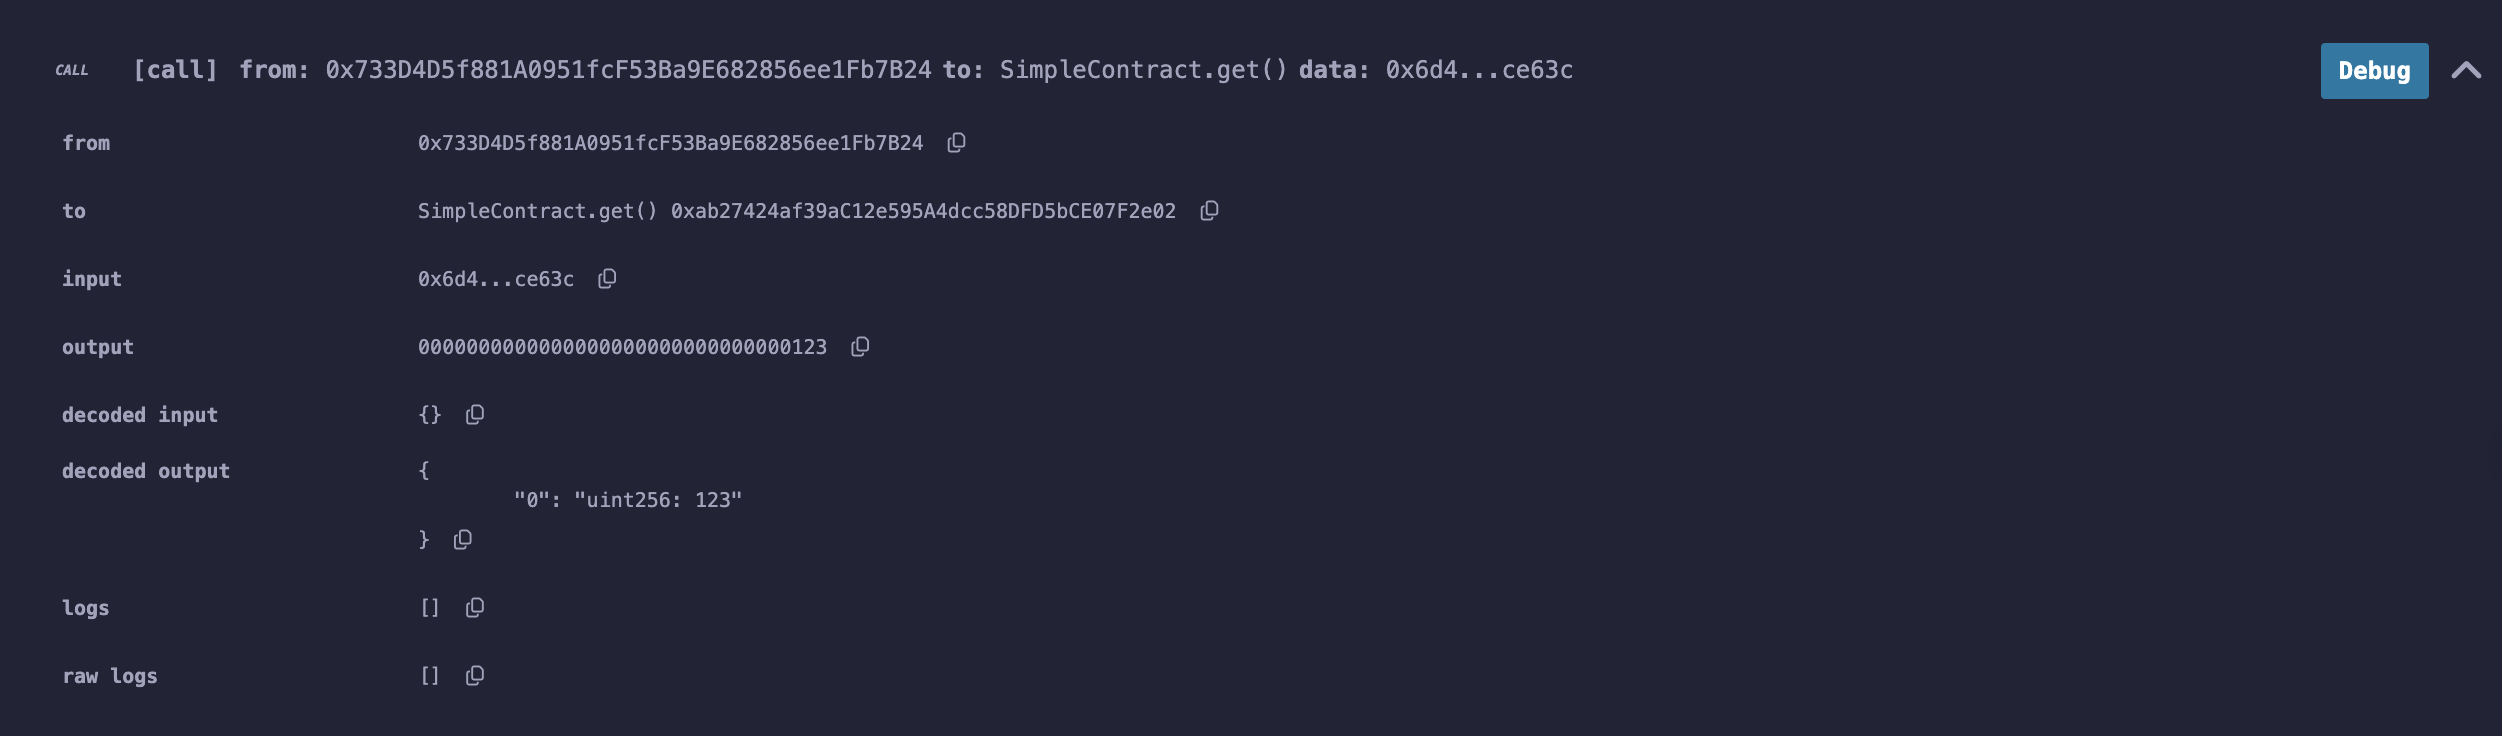2502x736 pixels.
Task: Copy the raw logs value
Action: pyautogui.click(x=475, y=676)
